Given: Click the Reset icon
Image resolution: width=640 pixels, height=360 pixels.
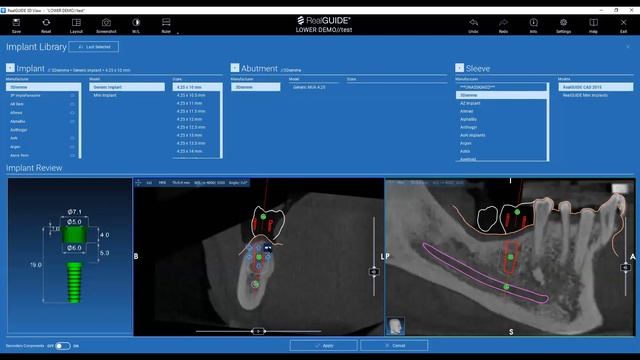Looking at the screenshot, I should click(x=46, y=22).
